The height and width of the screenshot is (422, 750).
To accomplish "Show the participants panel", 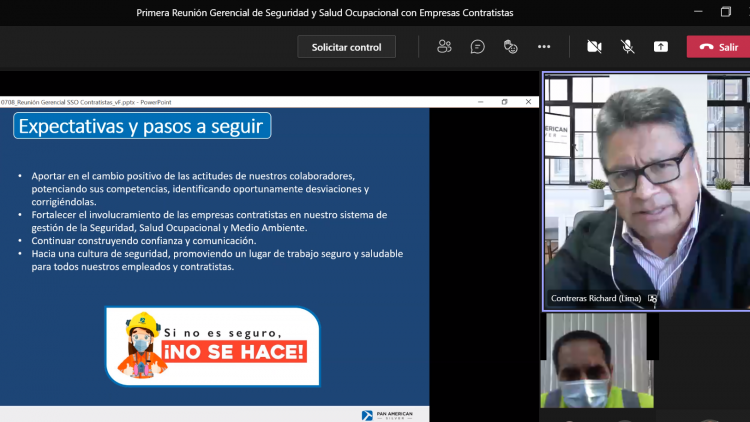I will point(444,47).
